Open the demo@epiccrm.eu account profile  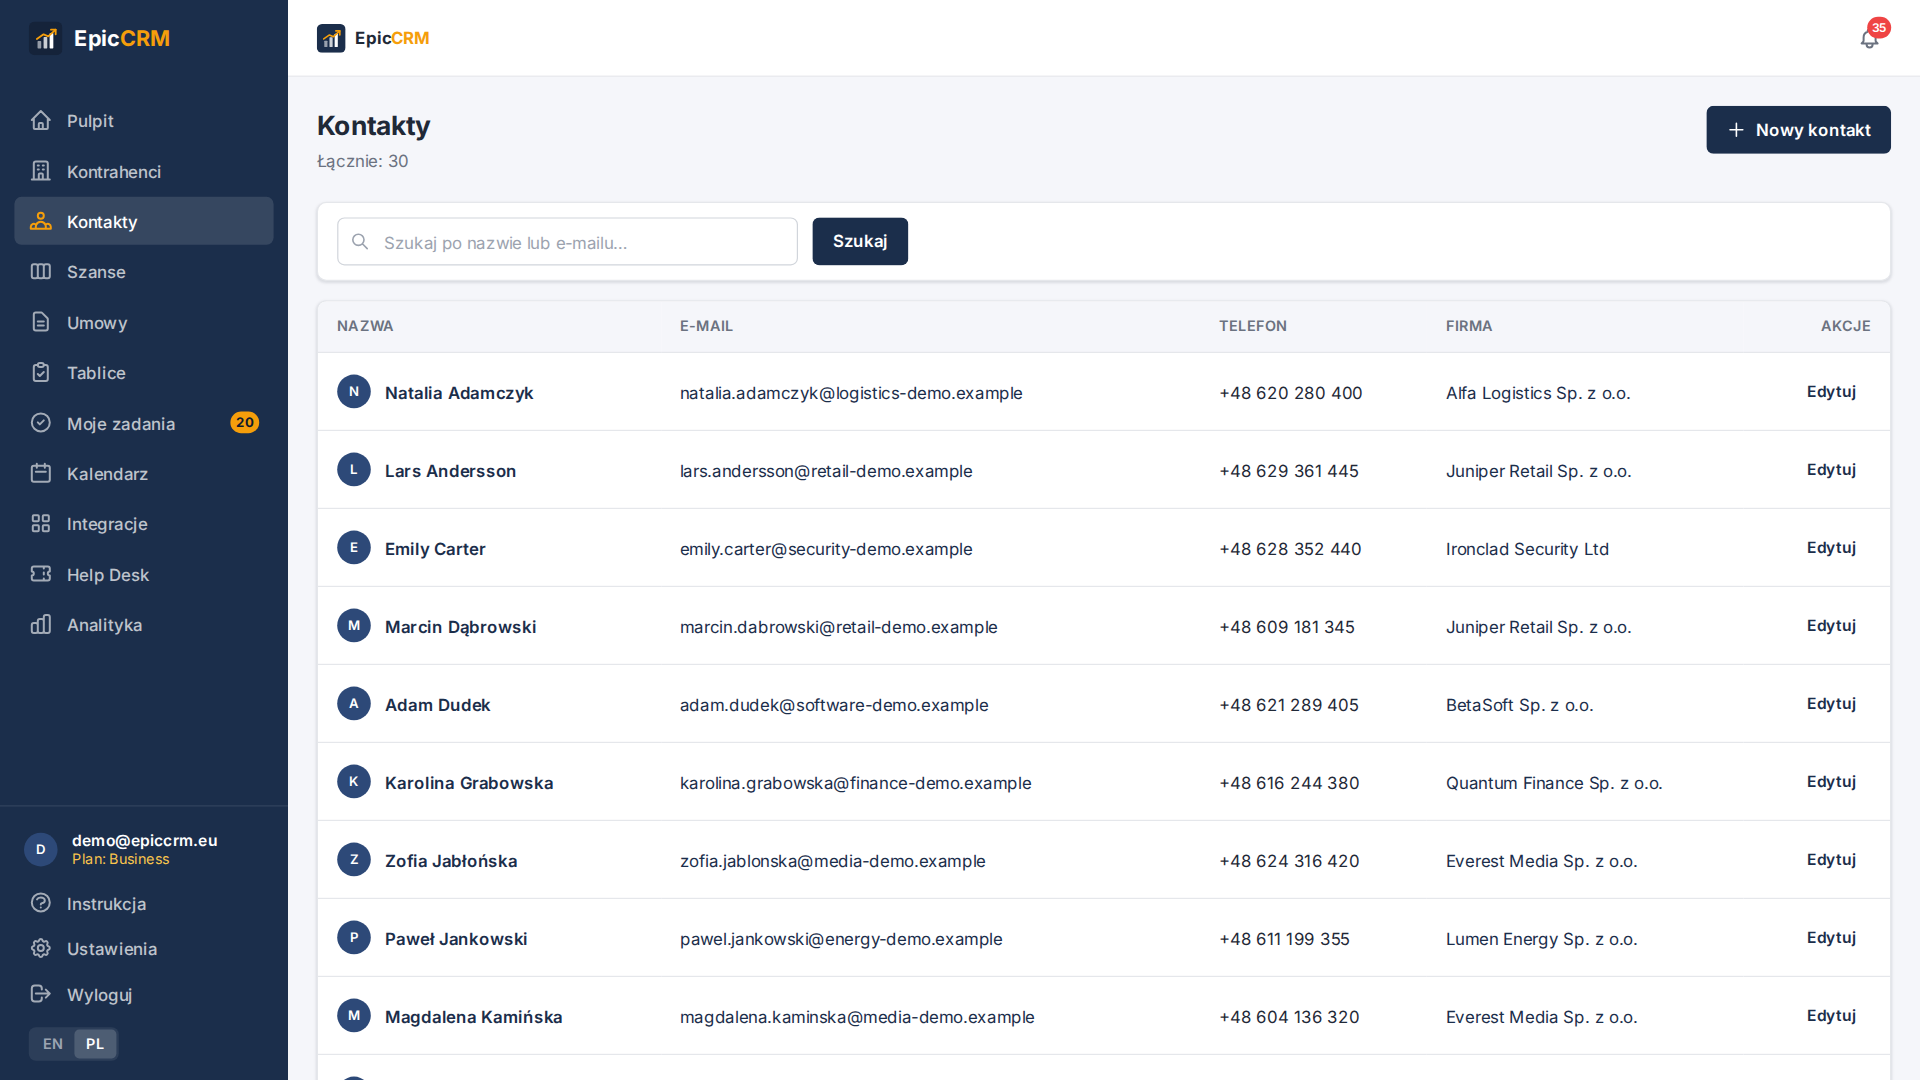(x=144, y=849)
